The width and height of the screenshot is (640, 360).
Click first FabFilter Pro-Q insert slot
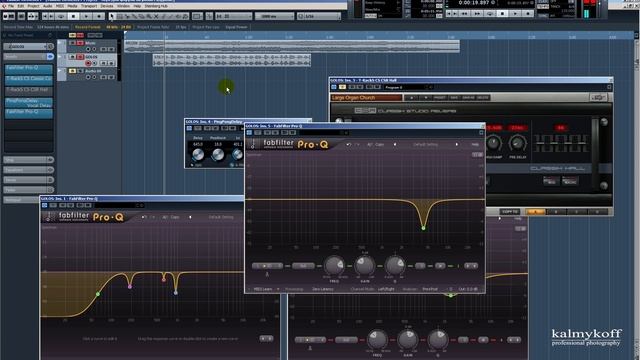29,69
